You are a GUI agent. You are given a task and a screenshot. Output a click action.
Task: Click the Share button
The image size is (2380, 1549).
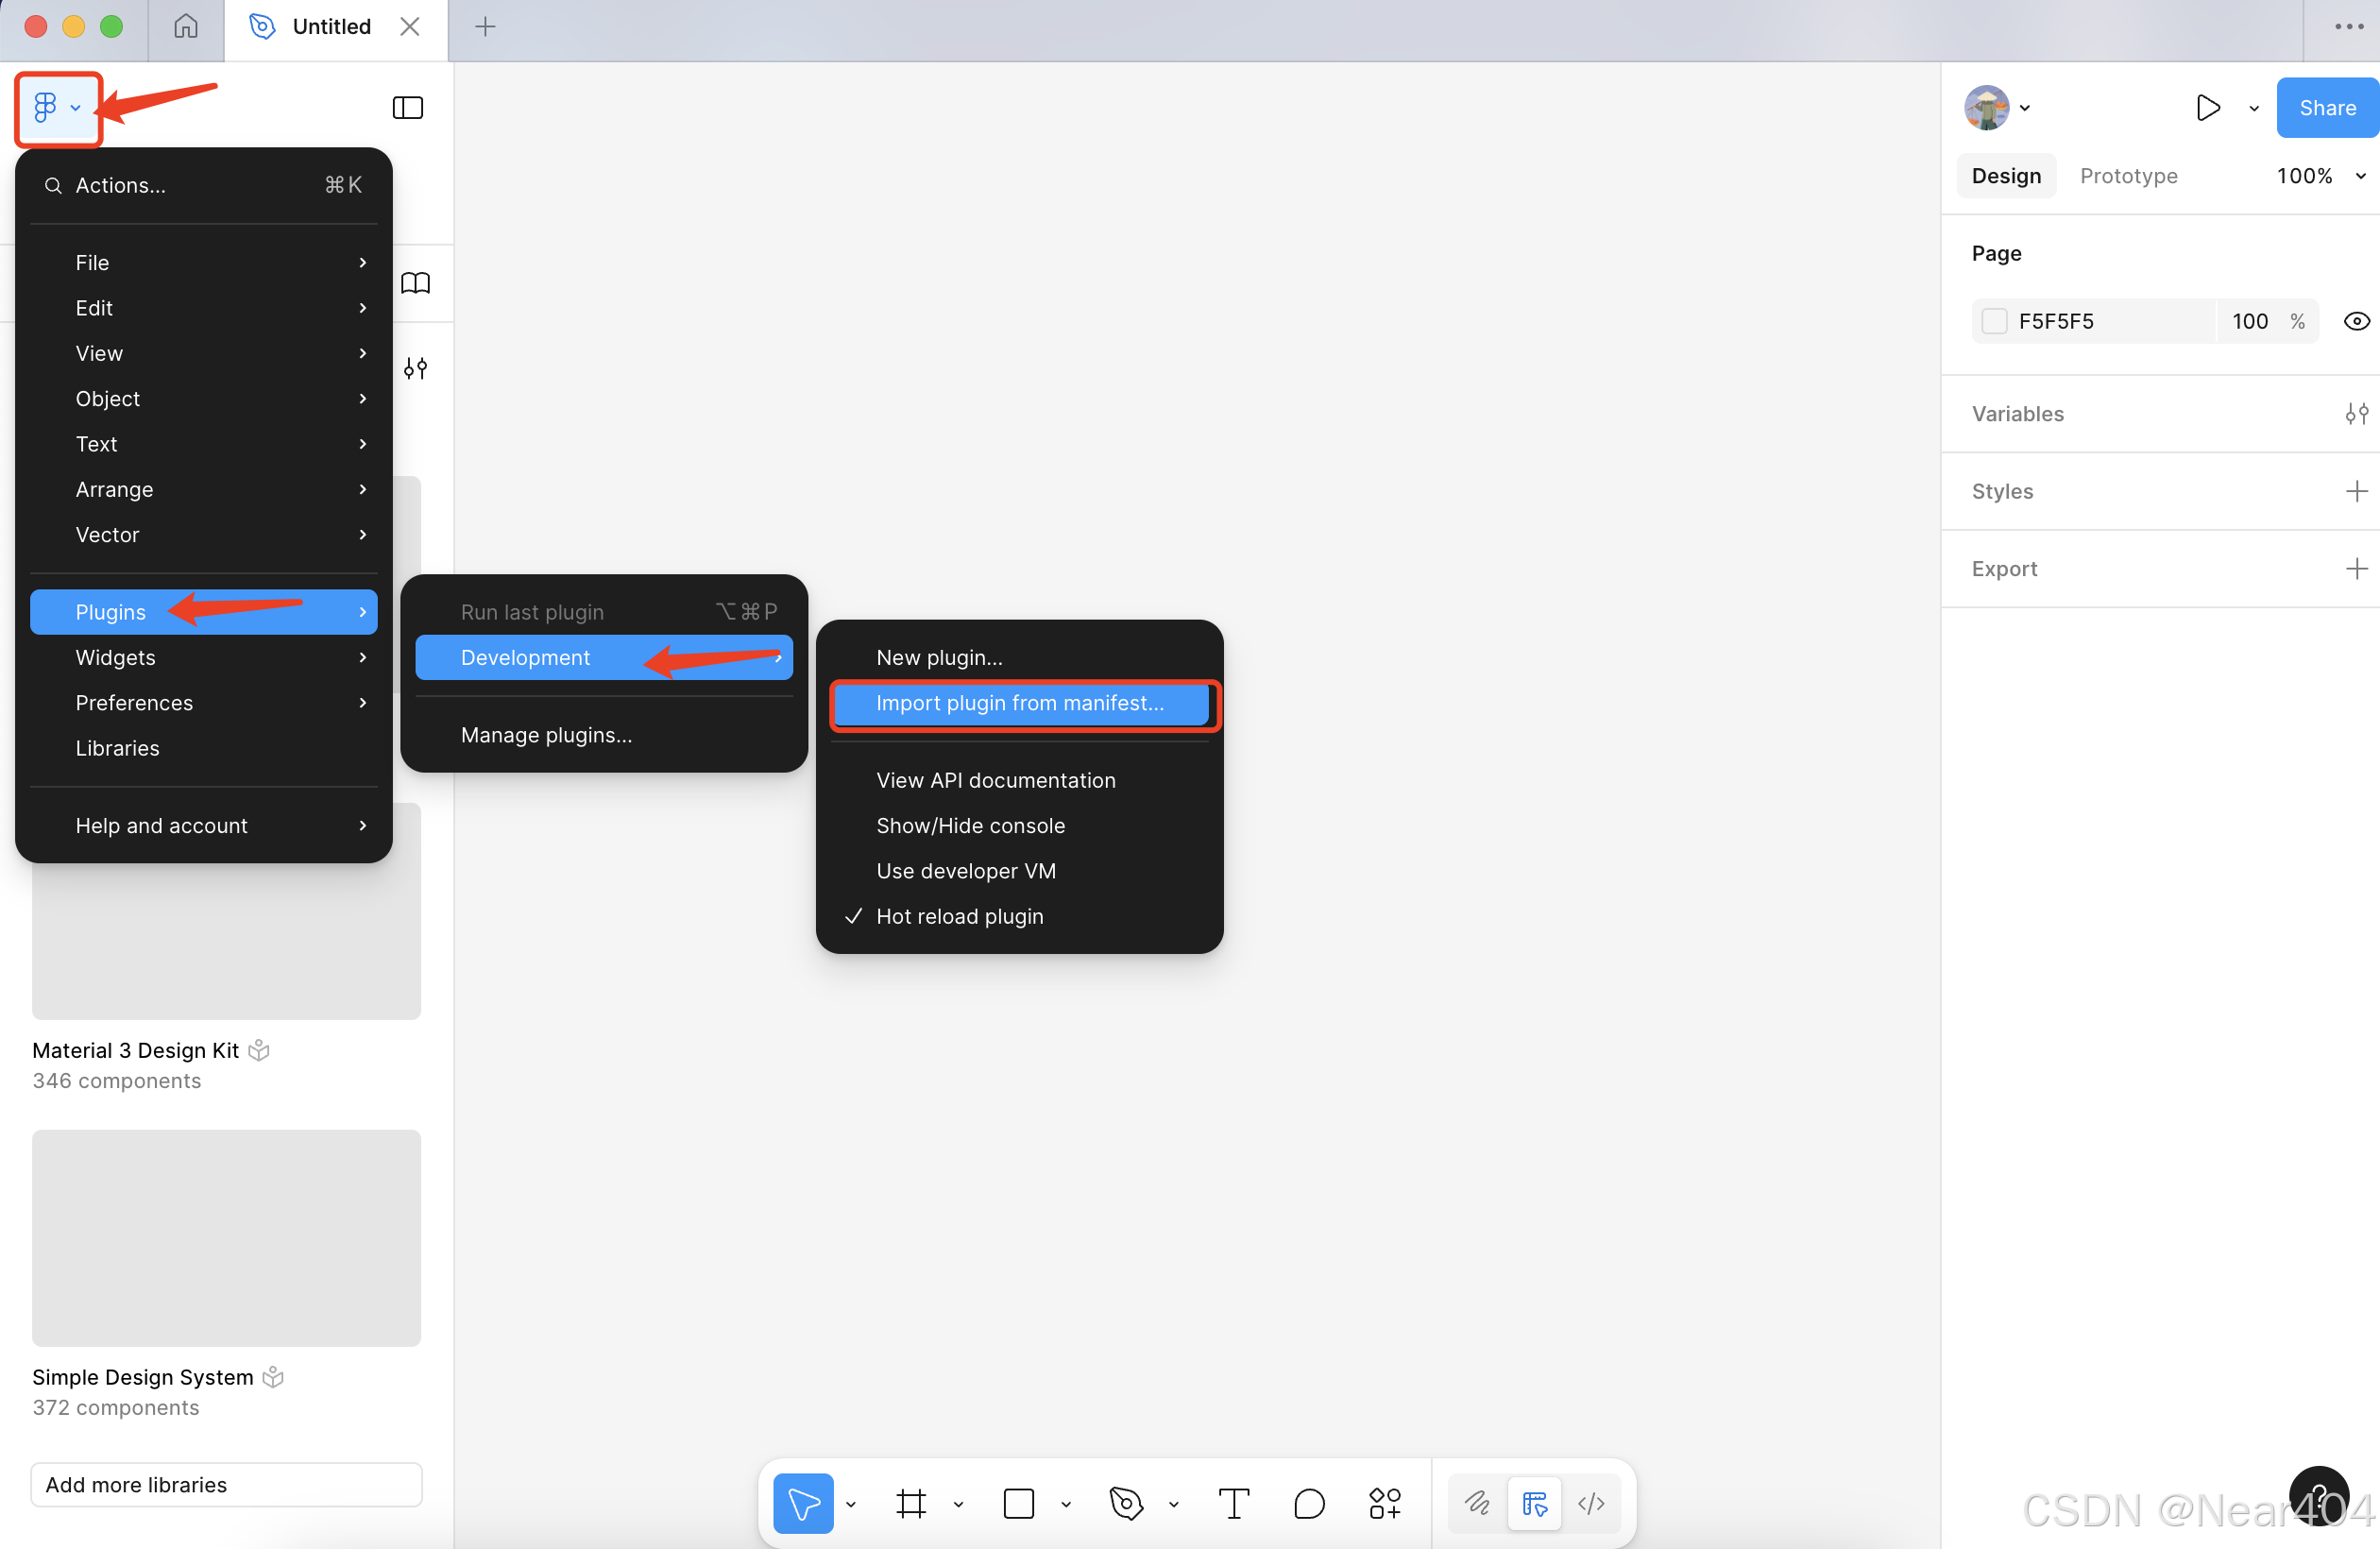(2327, 107)
